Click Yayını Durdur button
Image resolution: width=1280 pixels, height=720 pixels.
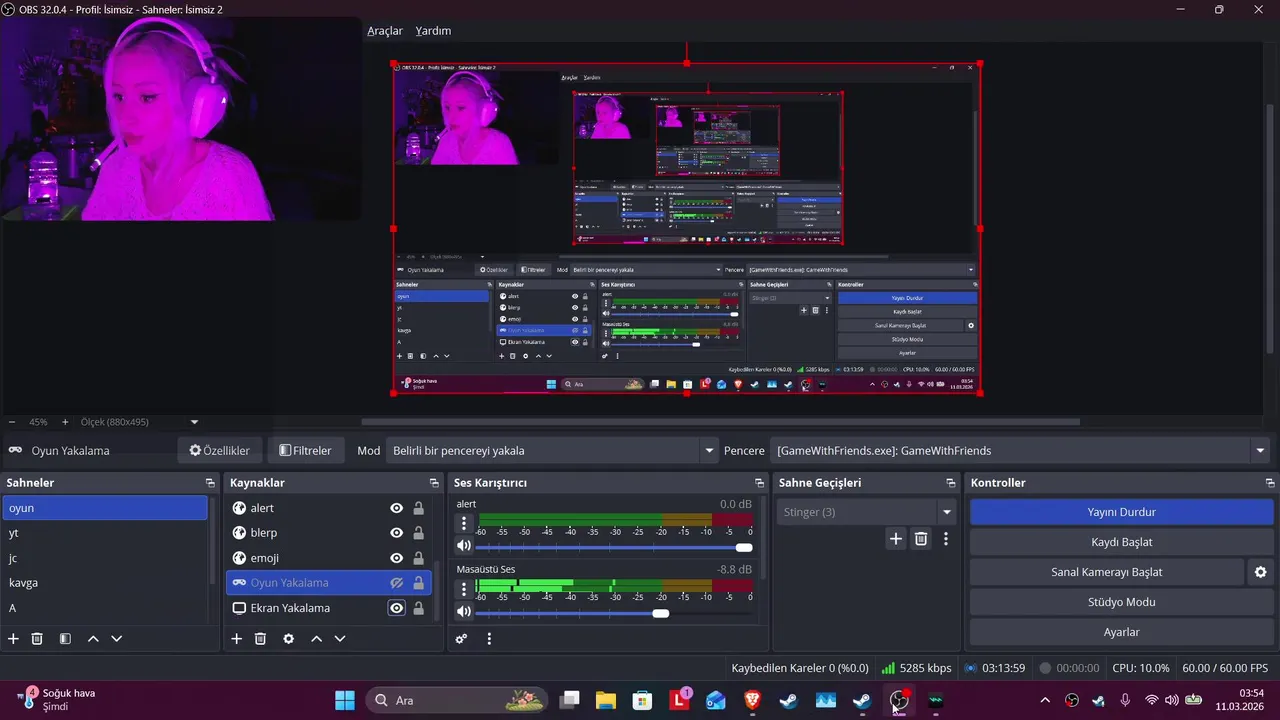pyautogui.click(x=1122, y=512)
